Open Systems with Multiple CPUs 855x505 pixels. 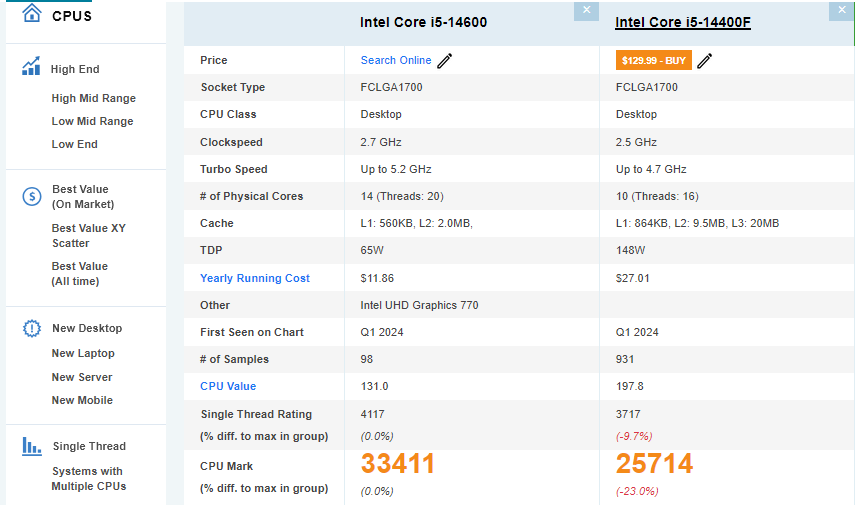[x=89, y=479]
